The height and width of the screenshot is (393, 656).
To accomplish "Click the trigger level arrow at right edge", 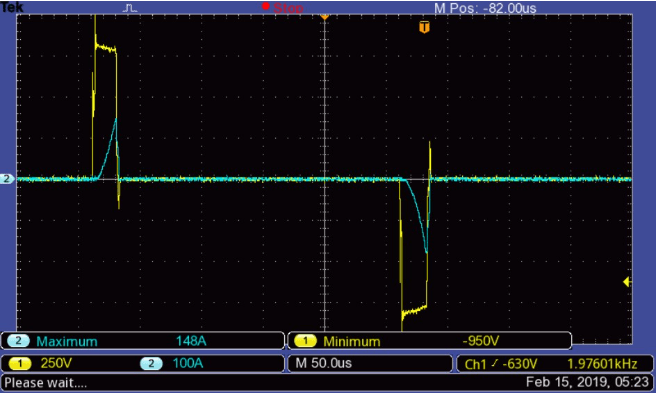I will coord(626,282).
